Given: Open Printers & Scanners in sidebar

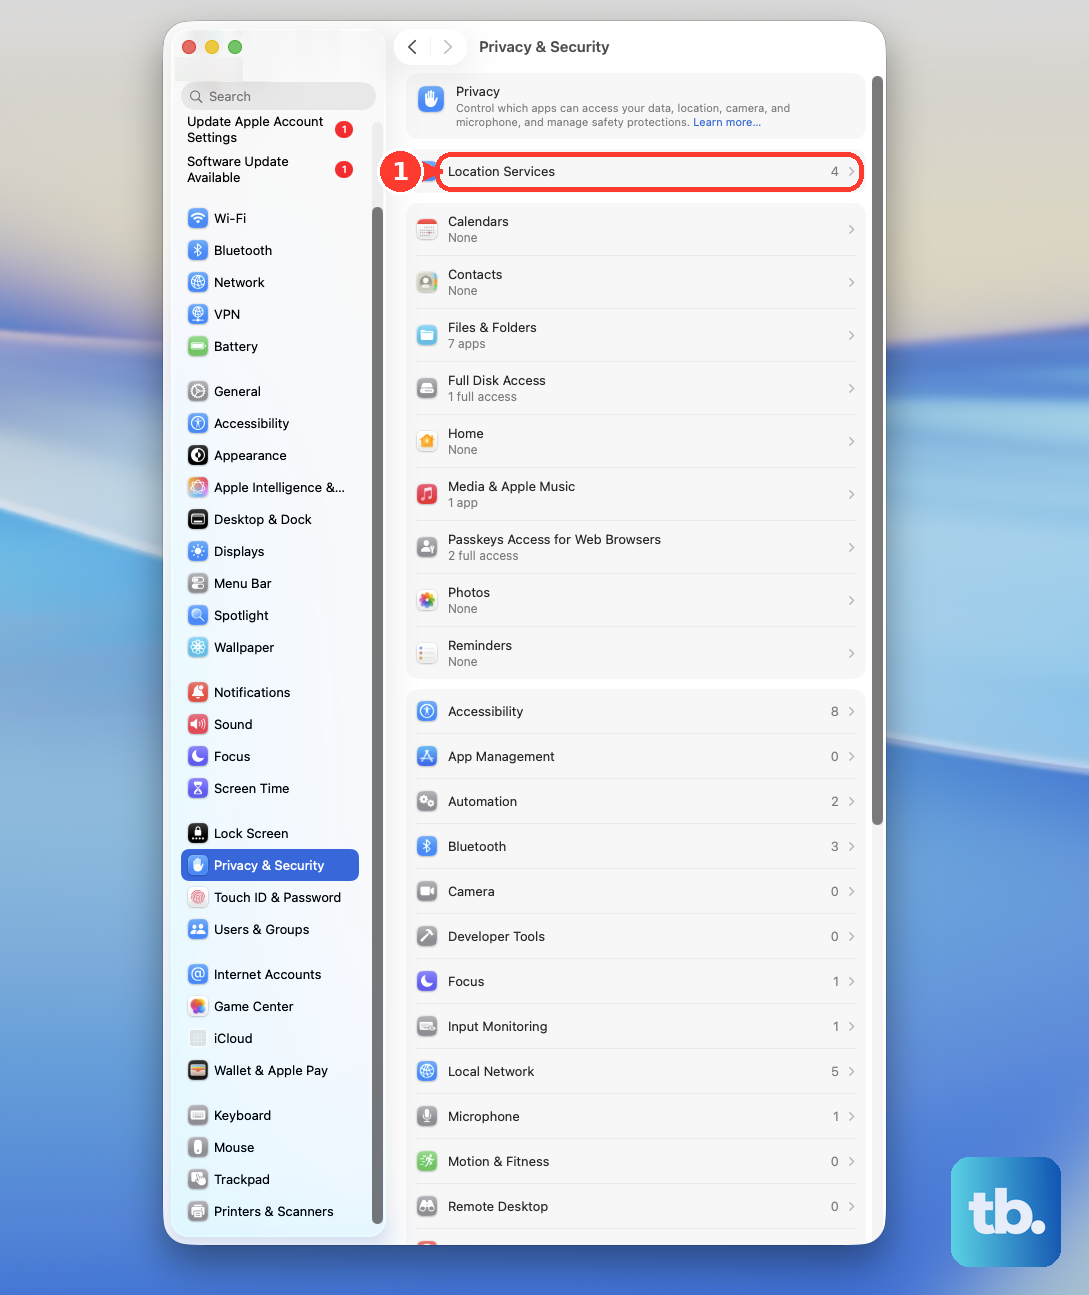Looking at the screenshot, I should (x=270, y=1211).
